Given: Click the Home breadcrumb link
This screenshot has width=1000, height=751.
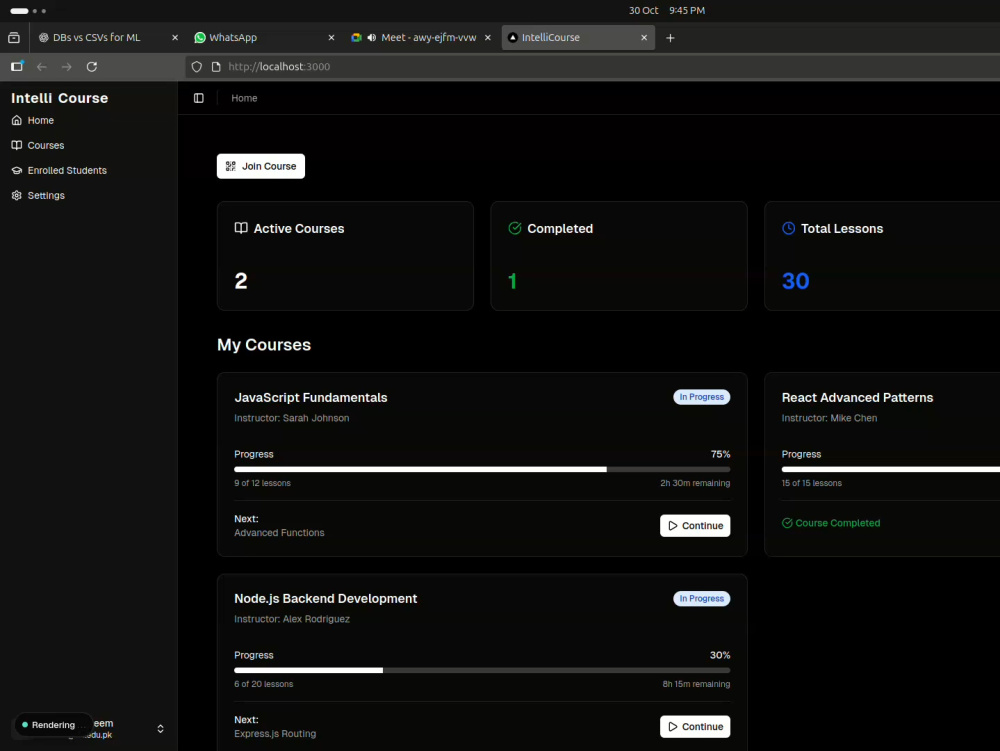Looking at the screenshot, I should [244, 98].
